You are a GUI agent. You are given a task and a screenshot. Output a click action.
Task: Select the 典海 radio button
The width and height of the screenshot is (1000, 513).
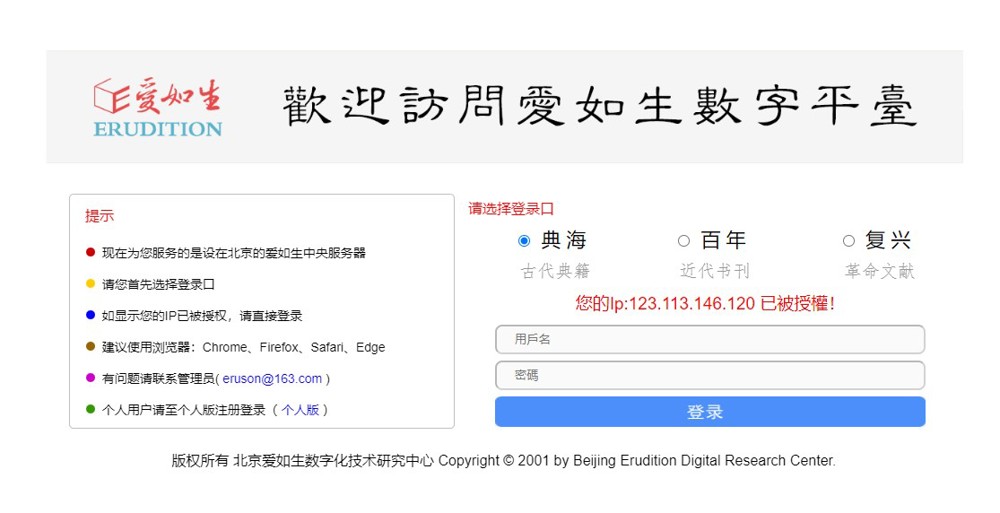pos(525,241)
